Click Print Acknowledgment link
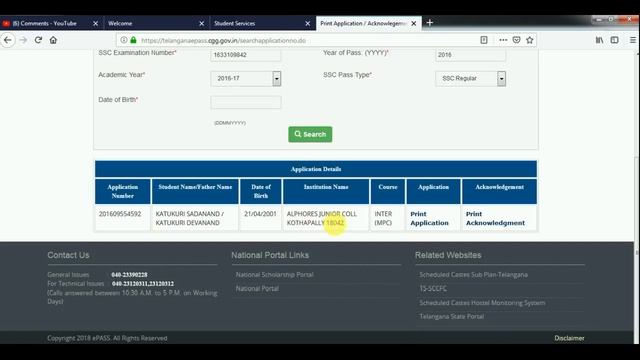This screenshot has height=360, width=640. (x=495, y=218)
